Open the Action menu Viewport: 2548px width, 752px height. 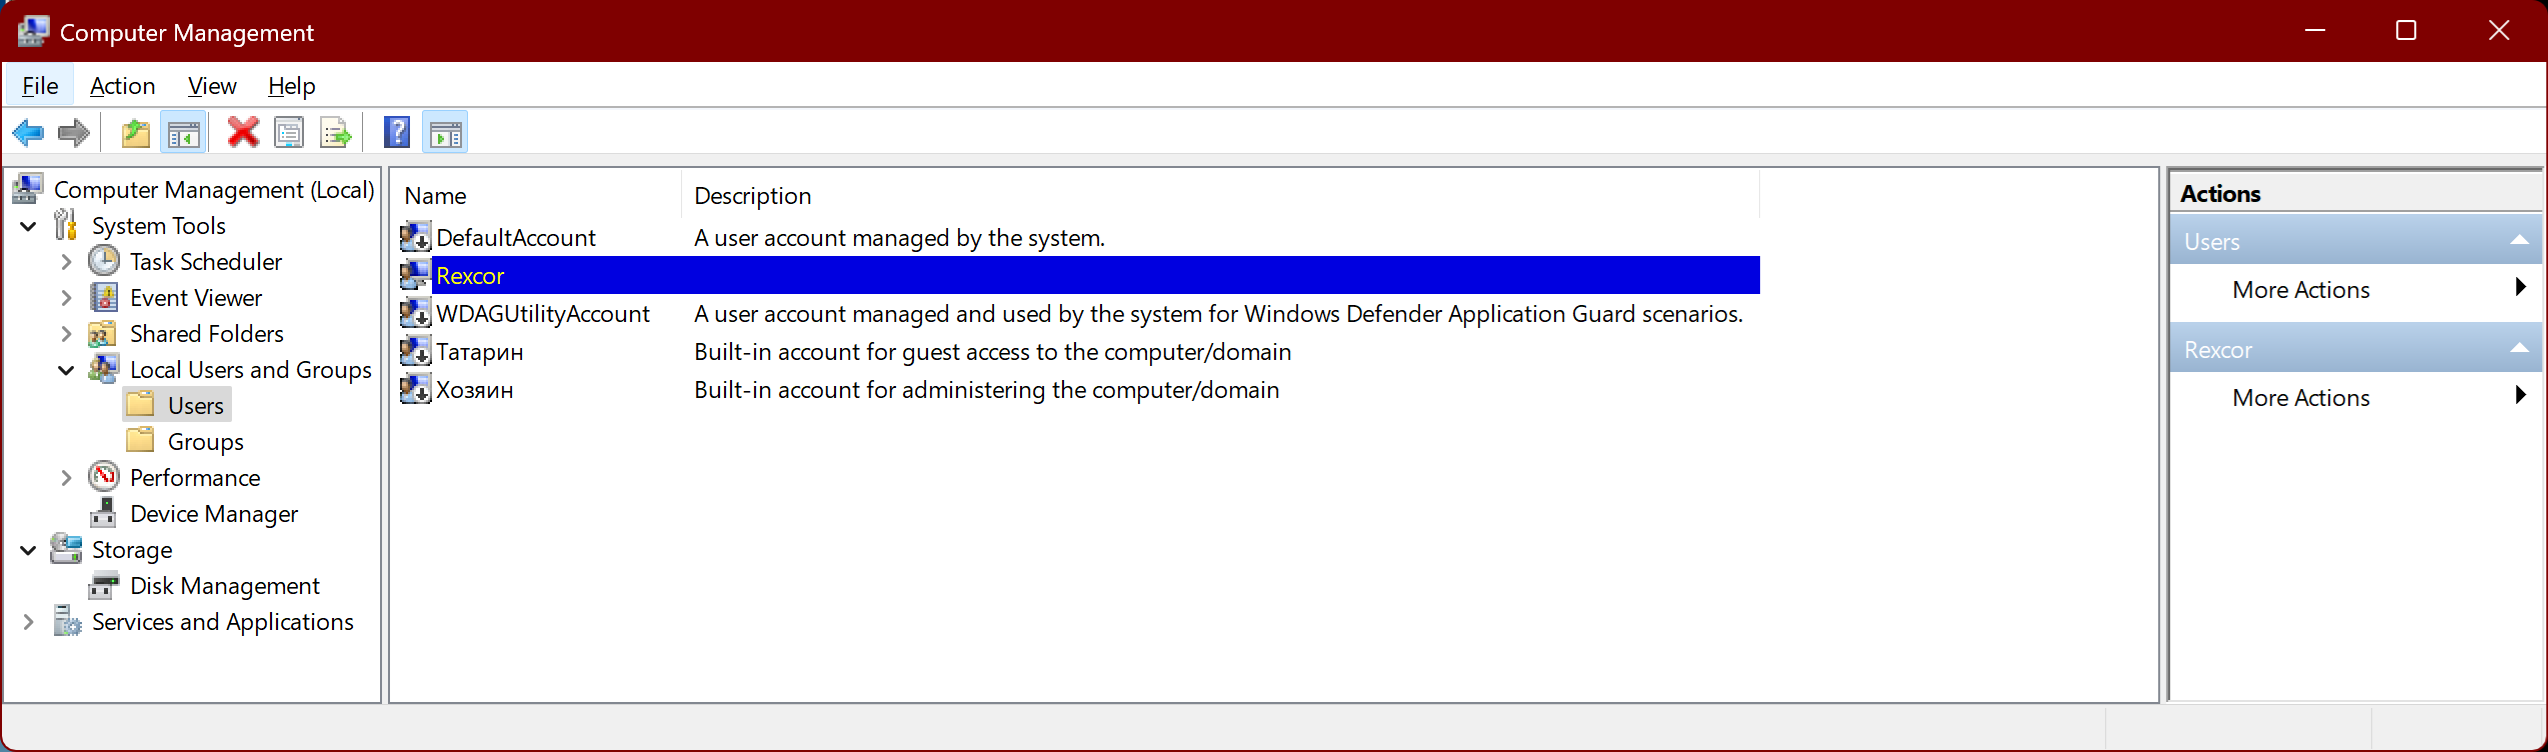point(122,86)
